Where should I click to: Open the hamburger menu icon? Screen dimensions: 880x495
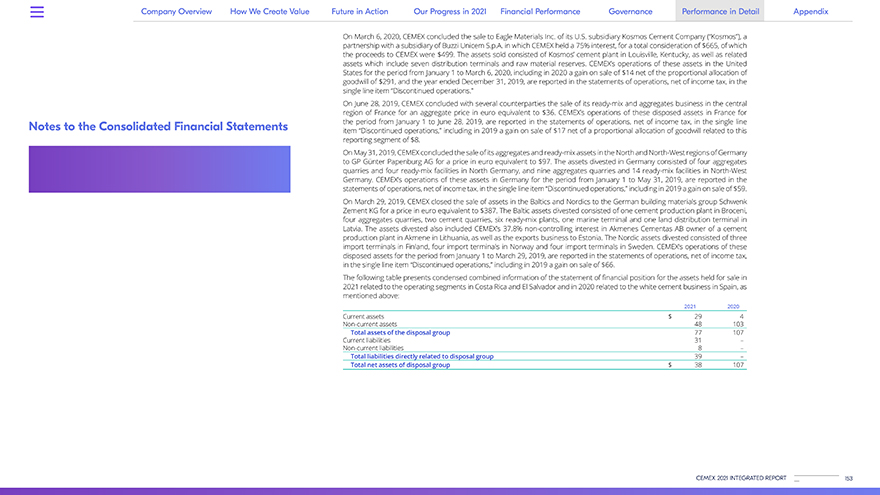pyautogui.click(x=38, y=12)
